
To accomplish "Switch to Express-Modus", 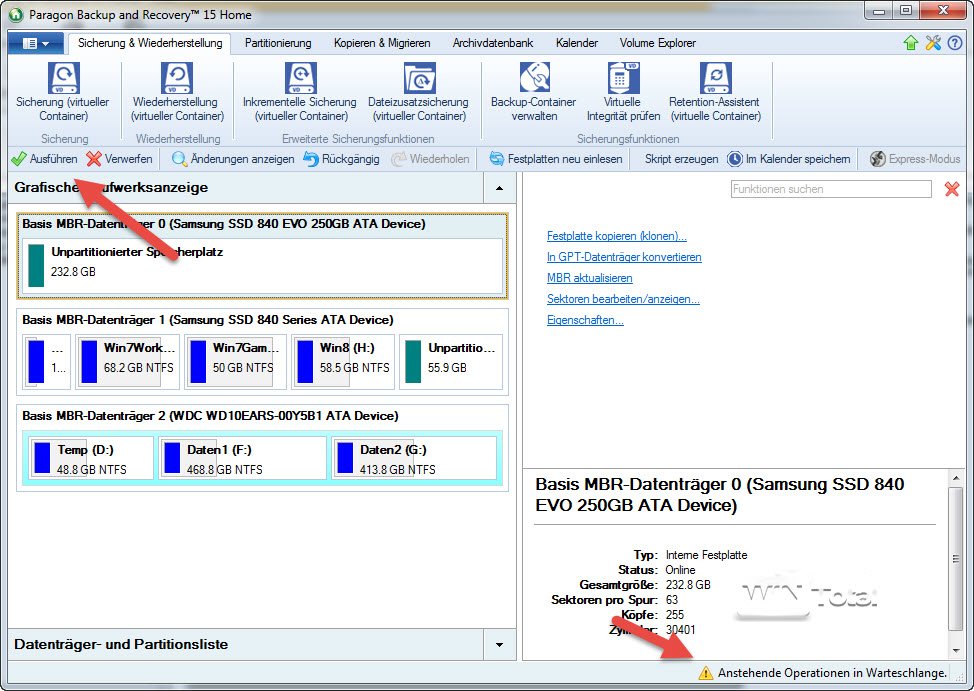I will point(915,159).
